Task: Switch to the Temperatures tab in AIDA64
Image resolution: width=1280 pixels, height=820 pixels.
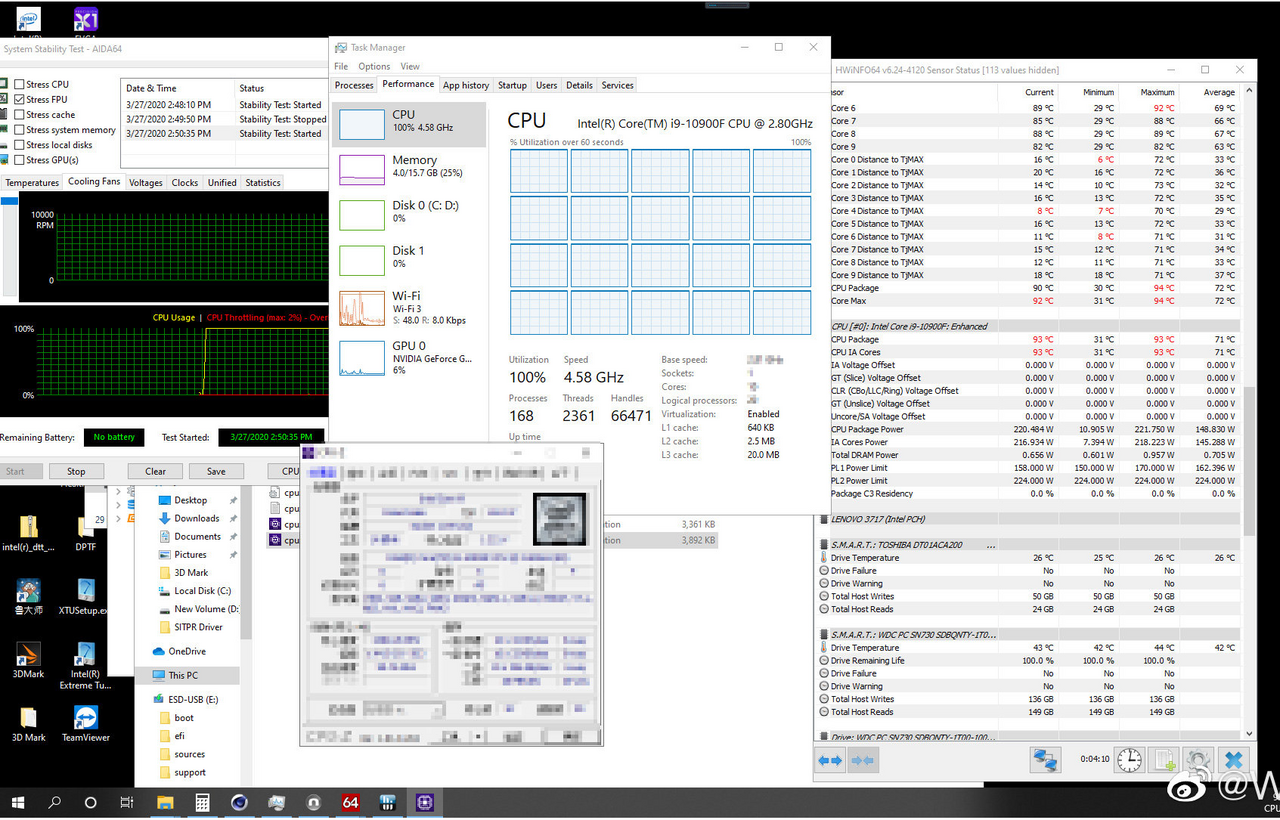Action: (31, 183)
